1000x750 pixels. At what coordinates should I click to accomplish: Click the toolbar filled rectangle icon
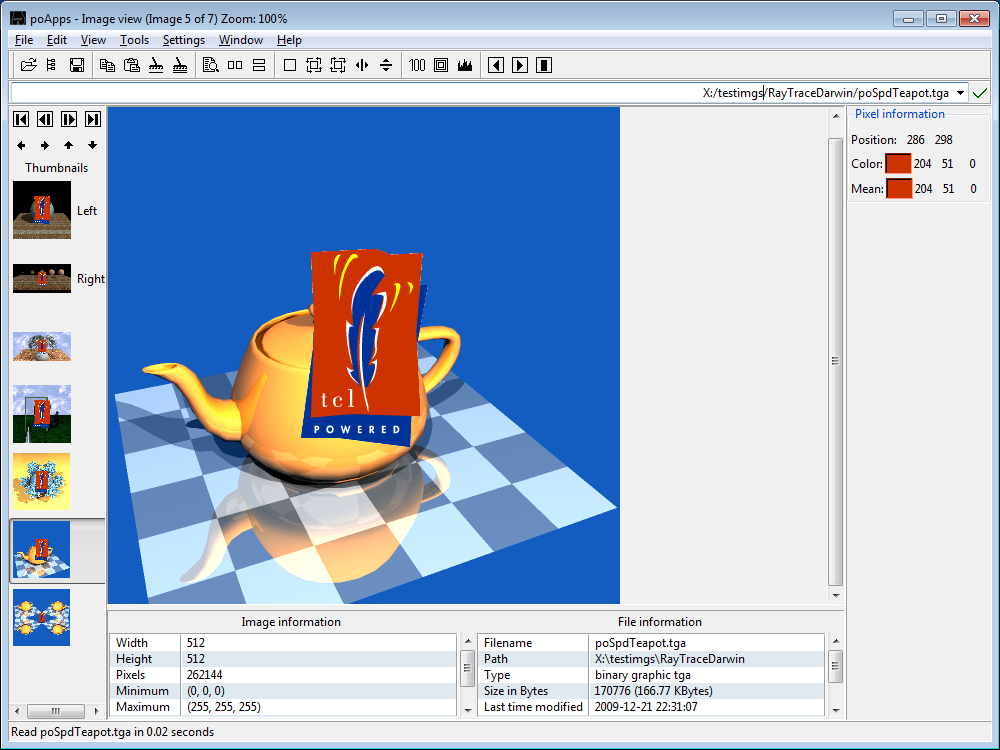coord(544,65)
